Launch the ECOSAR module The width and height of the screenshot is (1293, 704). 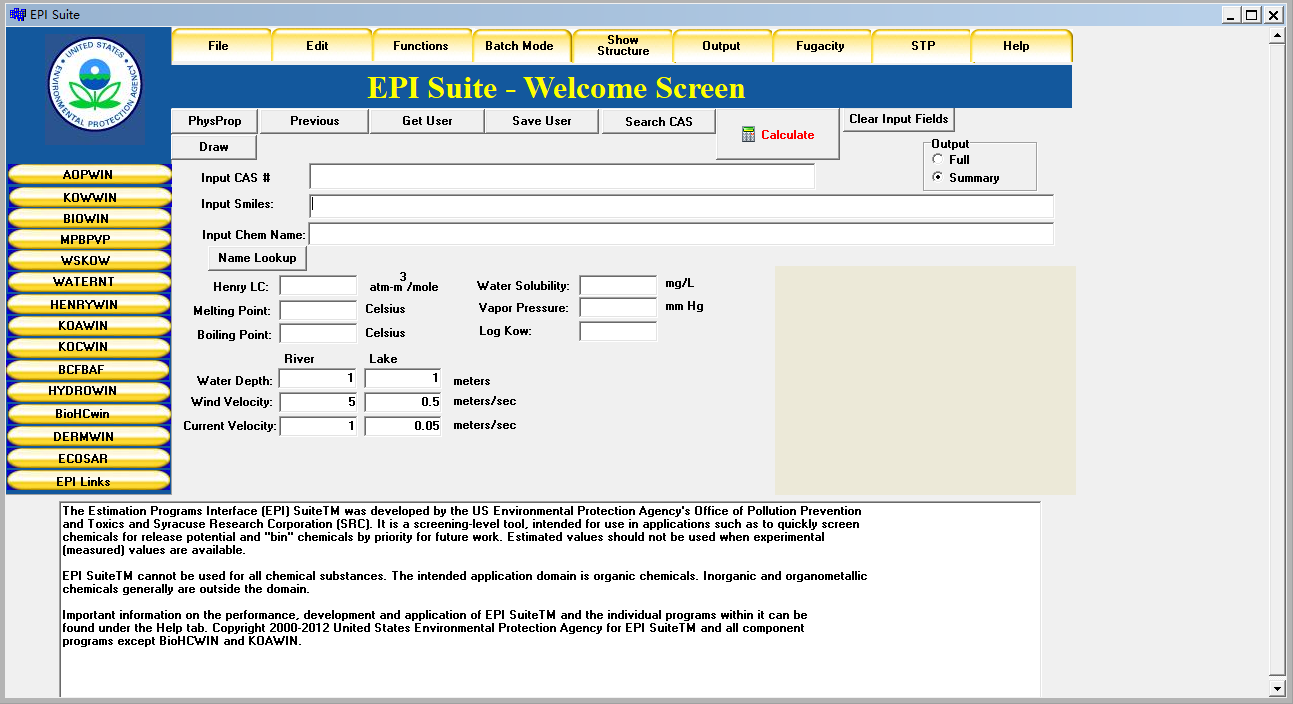coord(89,459)
